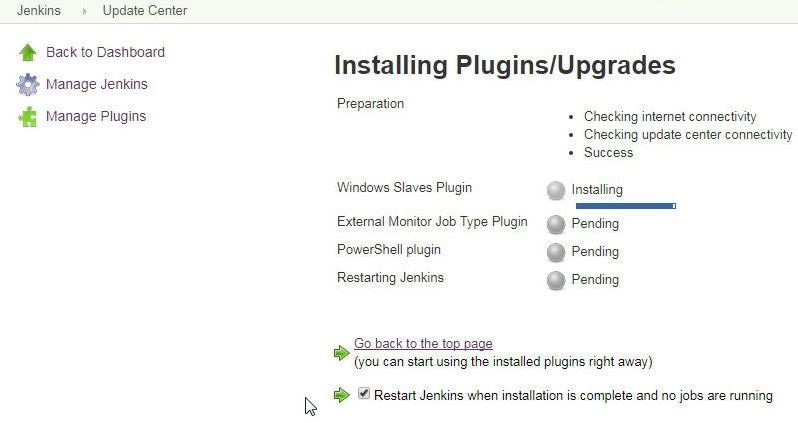This screenshot has width=798, height=423.
Task: Click the Windows Slaves Plugin installing progress bar
Action: [626, 206]
